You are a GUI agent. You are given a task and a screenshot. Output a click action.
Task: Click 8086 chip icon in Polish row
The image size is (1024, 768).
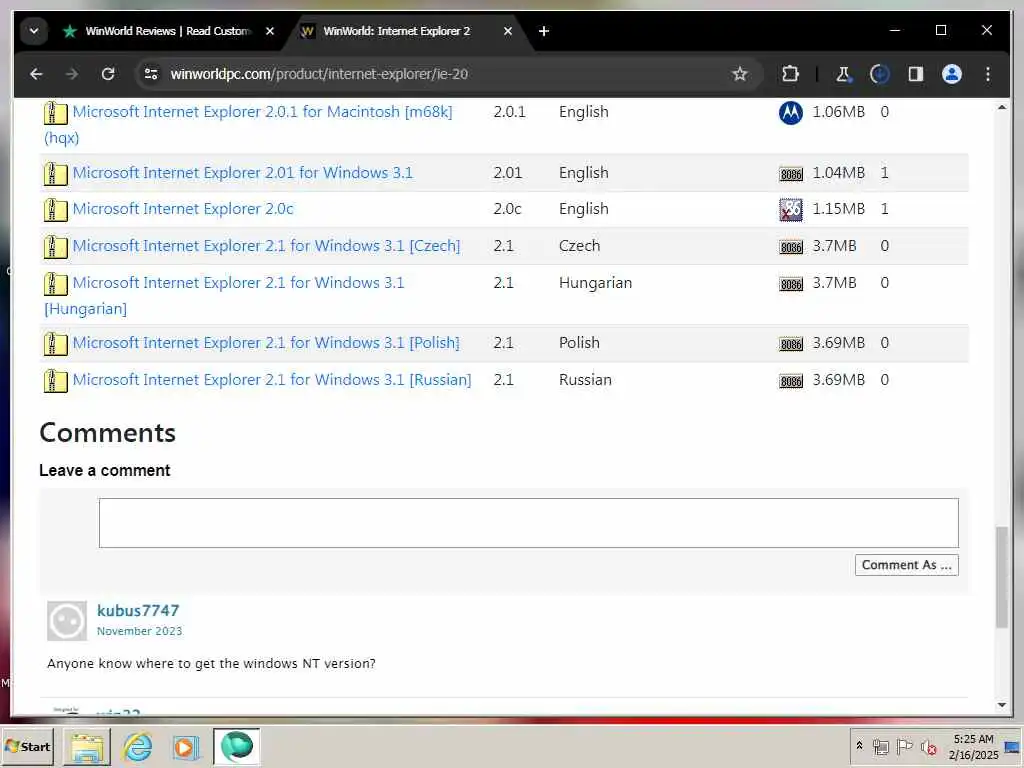tap(791, 344)
